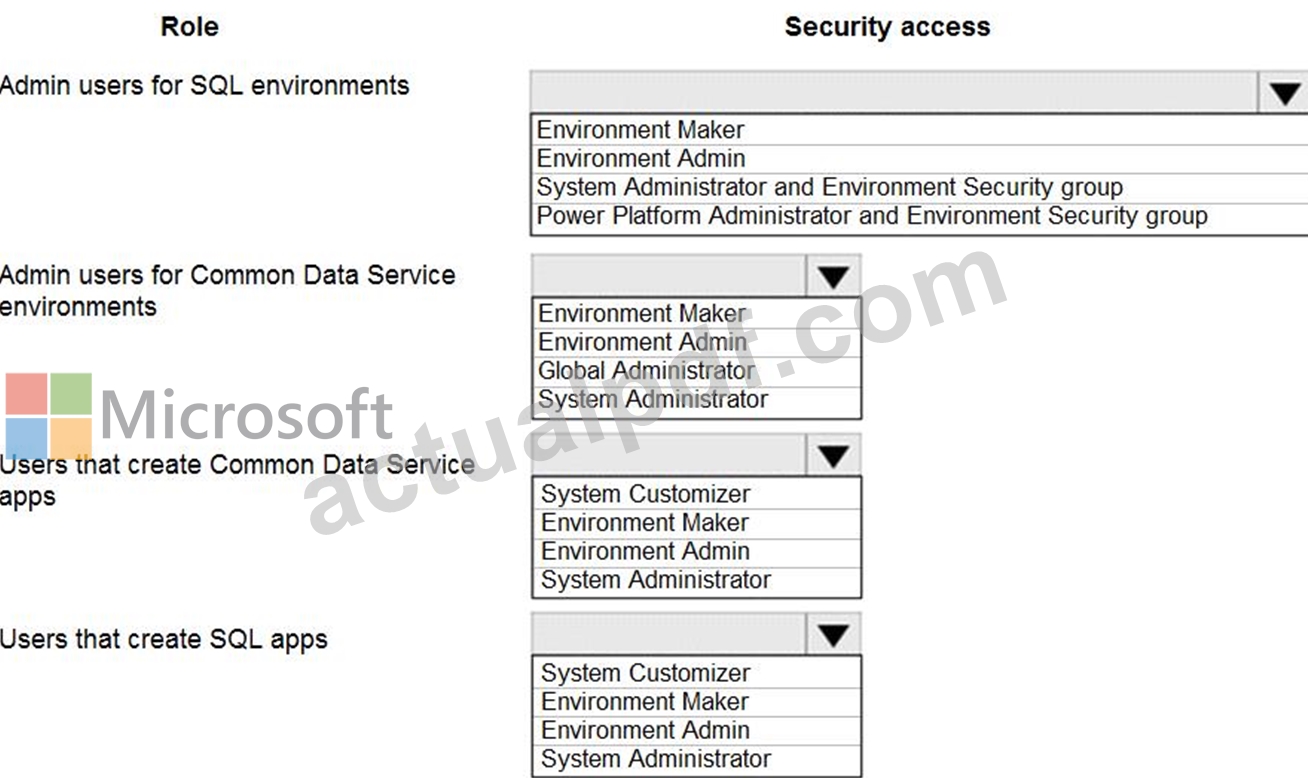Pick Environment Admin for SQL apps creators
The width and height of the screenshot is (1308, 778).
(x=696, y=730)
